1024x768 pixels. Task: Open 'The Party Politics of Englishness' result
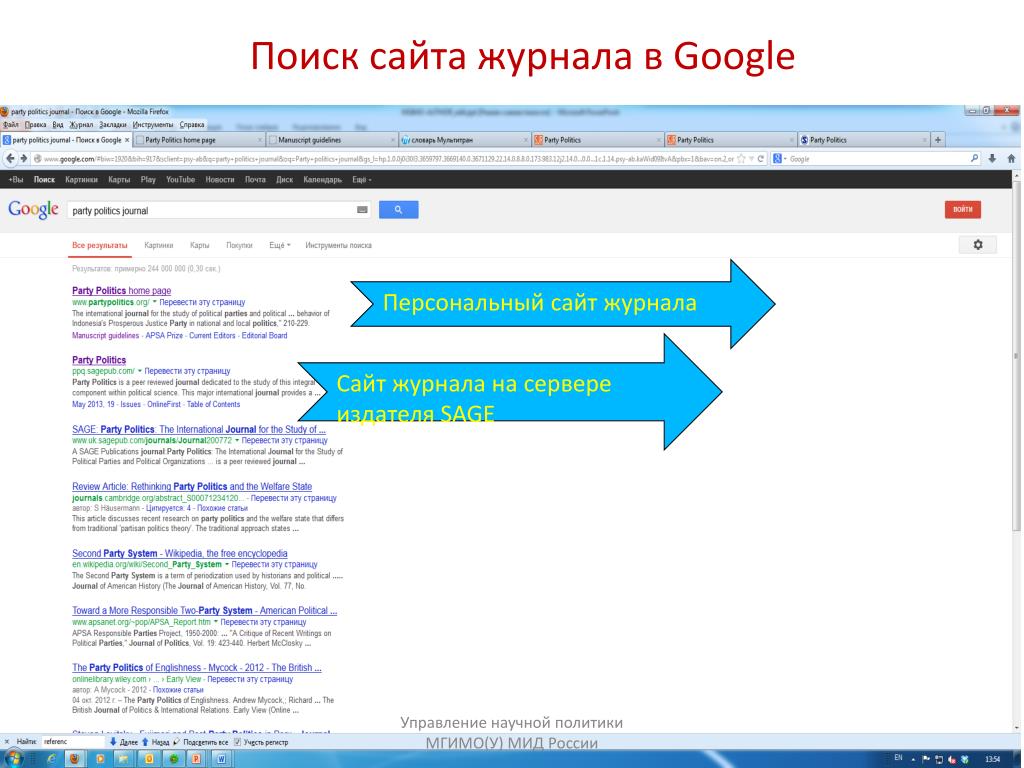pos(197,667)
